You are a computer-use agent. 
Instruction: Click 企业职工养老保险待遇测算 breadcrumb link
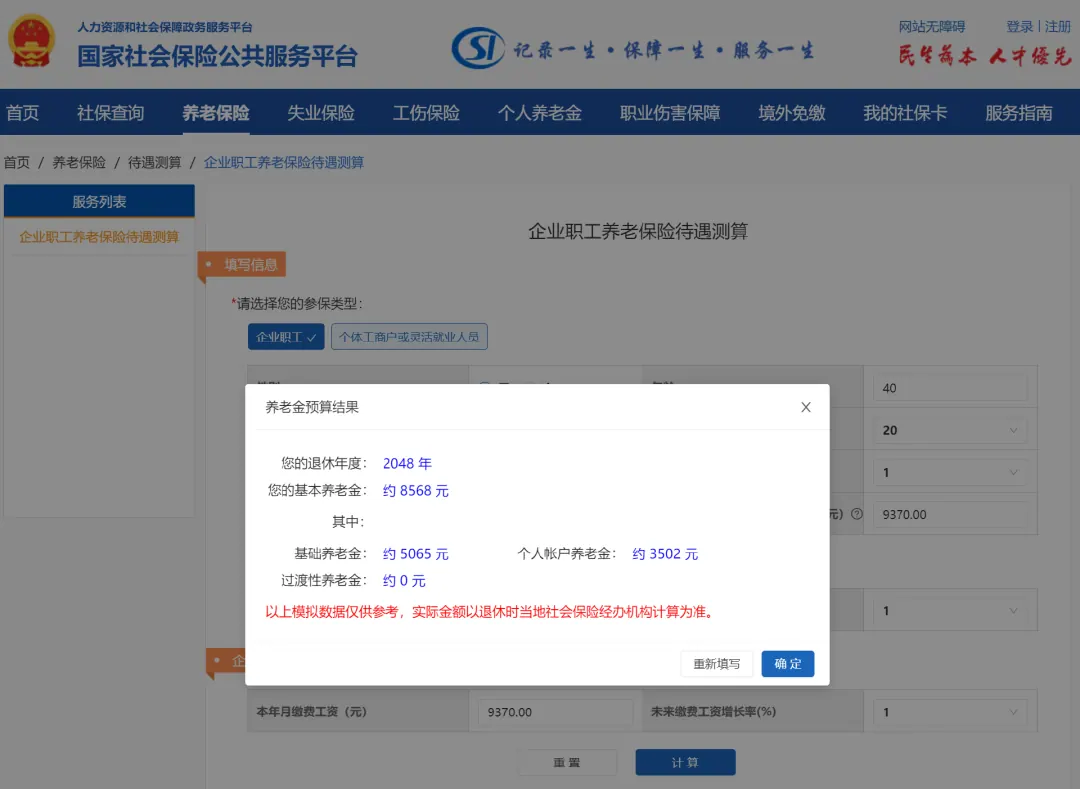pyautogui.click(x=284, y=162)
